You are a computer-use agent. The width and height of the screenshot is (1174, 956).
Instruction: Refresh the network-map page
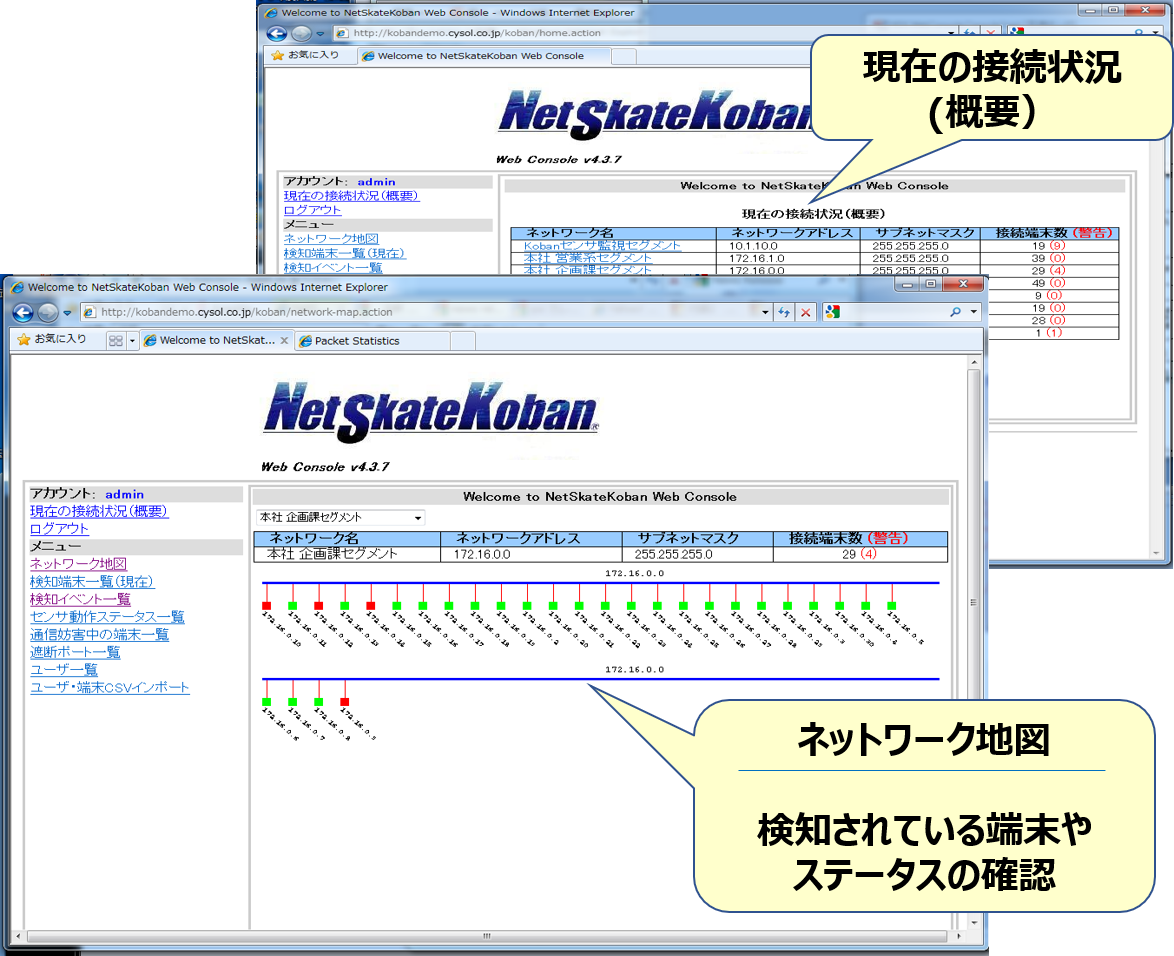tap(784, 312)
